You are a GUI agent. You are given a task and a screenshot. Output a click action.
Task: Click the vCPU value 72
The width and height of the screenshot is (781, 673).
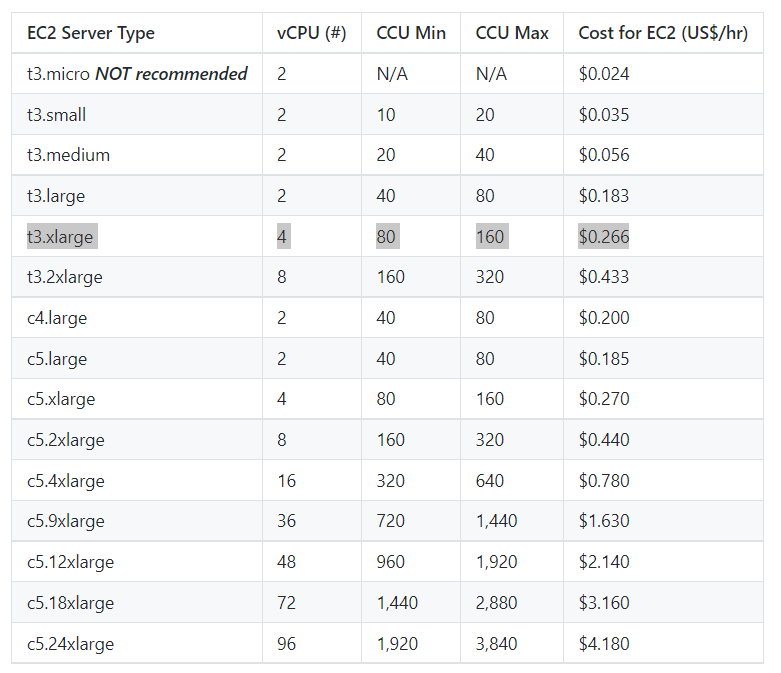coord(286,603)
